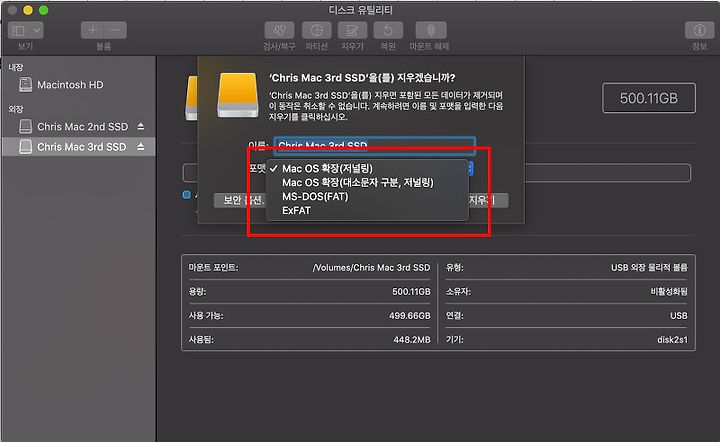720x442 pixels.
Task: Choose ExFAT format option
Action: 367,211
